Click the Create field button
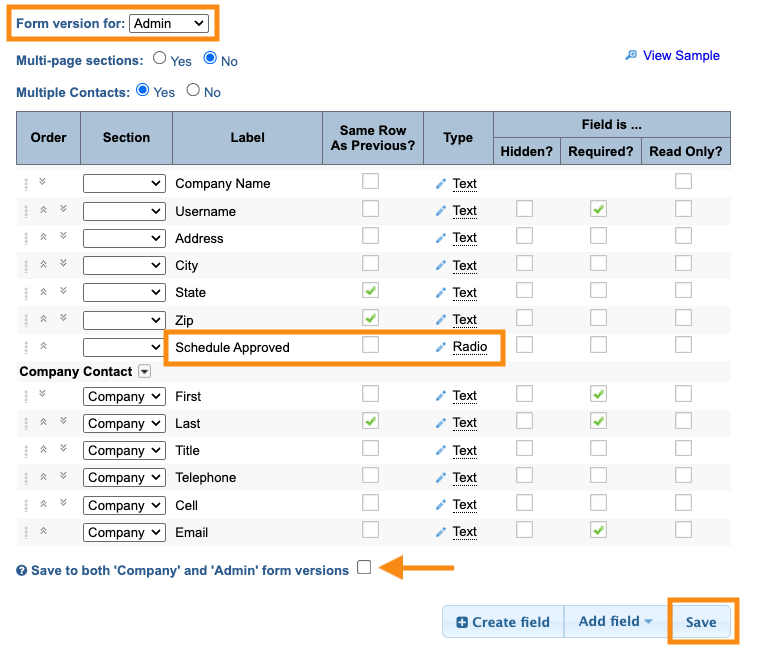 (x=503, y=621)
